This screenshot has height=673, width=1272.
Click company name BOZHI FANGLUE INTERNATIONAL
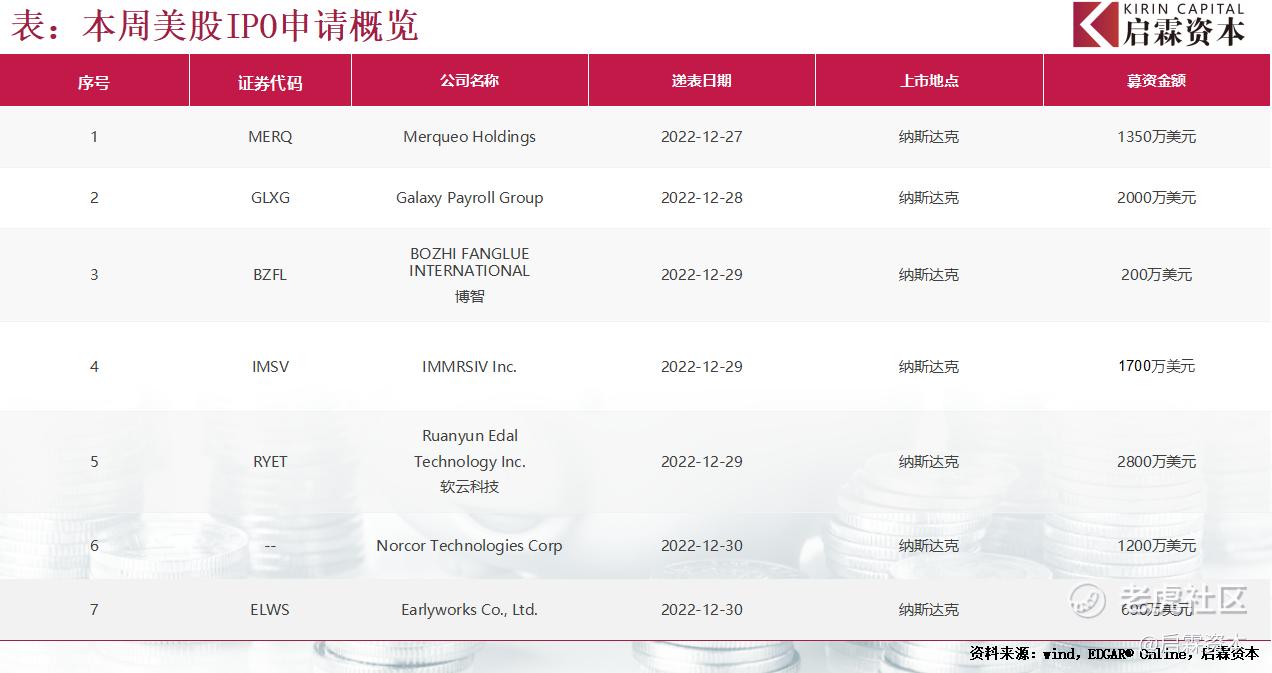(x=469, y=262)
